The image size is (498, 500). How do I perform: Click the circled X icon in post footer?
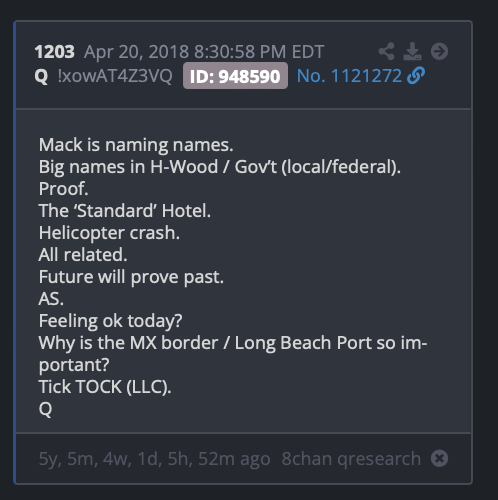coord(439,458)
